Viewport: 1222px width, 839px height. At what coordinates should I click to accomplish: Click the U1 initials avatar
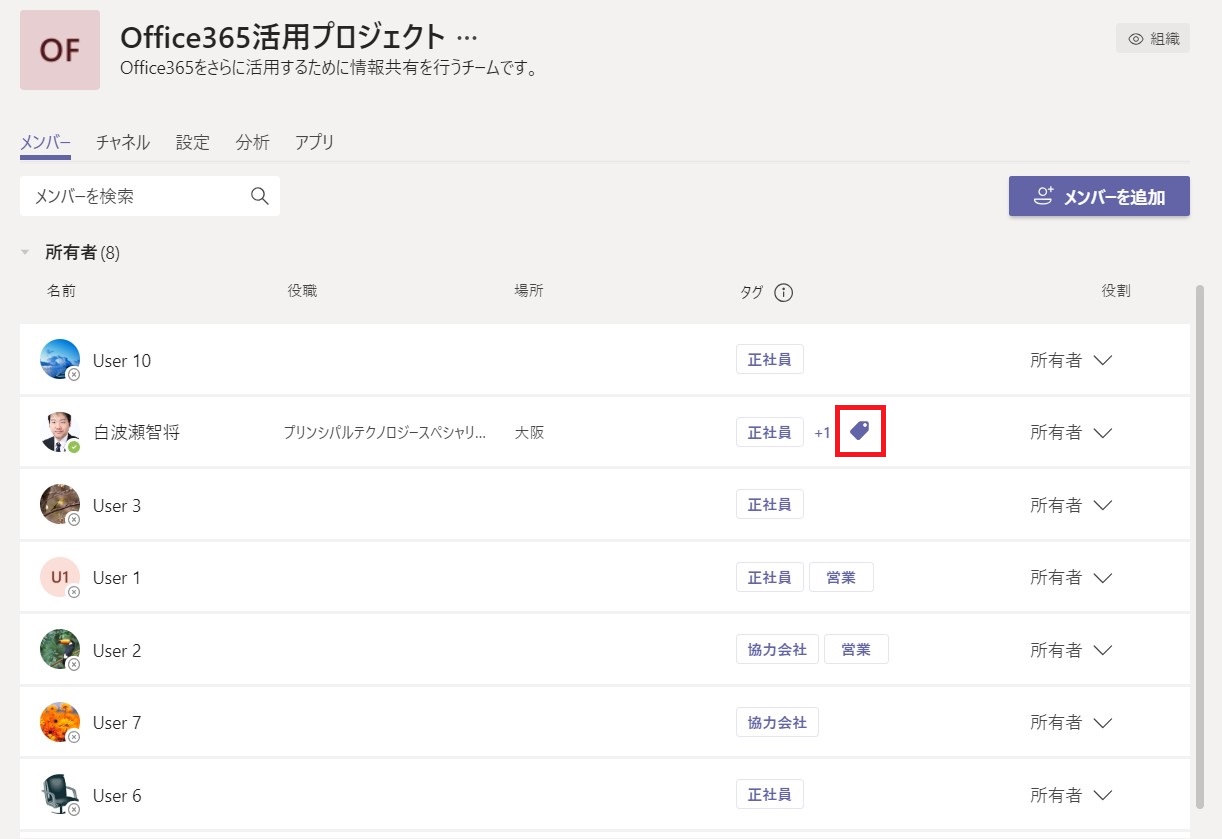coord(60,577)
